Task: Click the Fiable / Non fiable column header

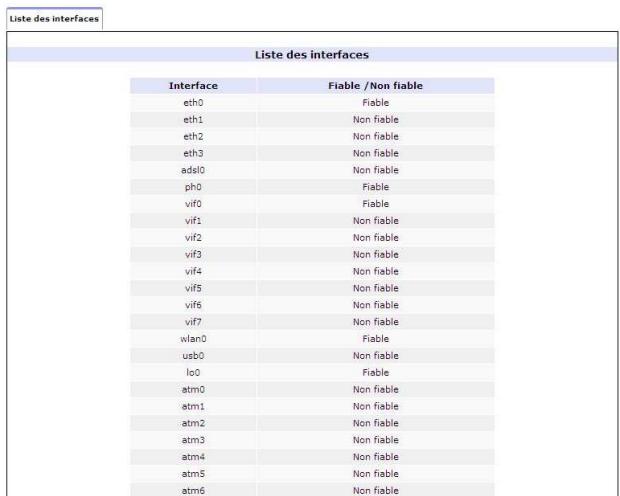Action: 375,86
